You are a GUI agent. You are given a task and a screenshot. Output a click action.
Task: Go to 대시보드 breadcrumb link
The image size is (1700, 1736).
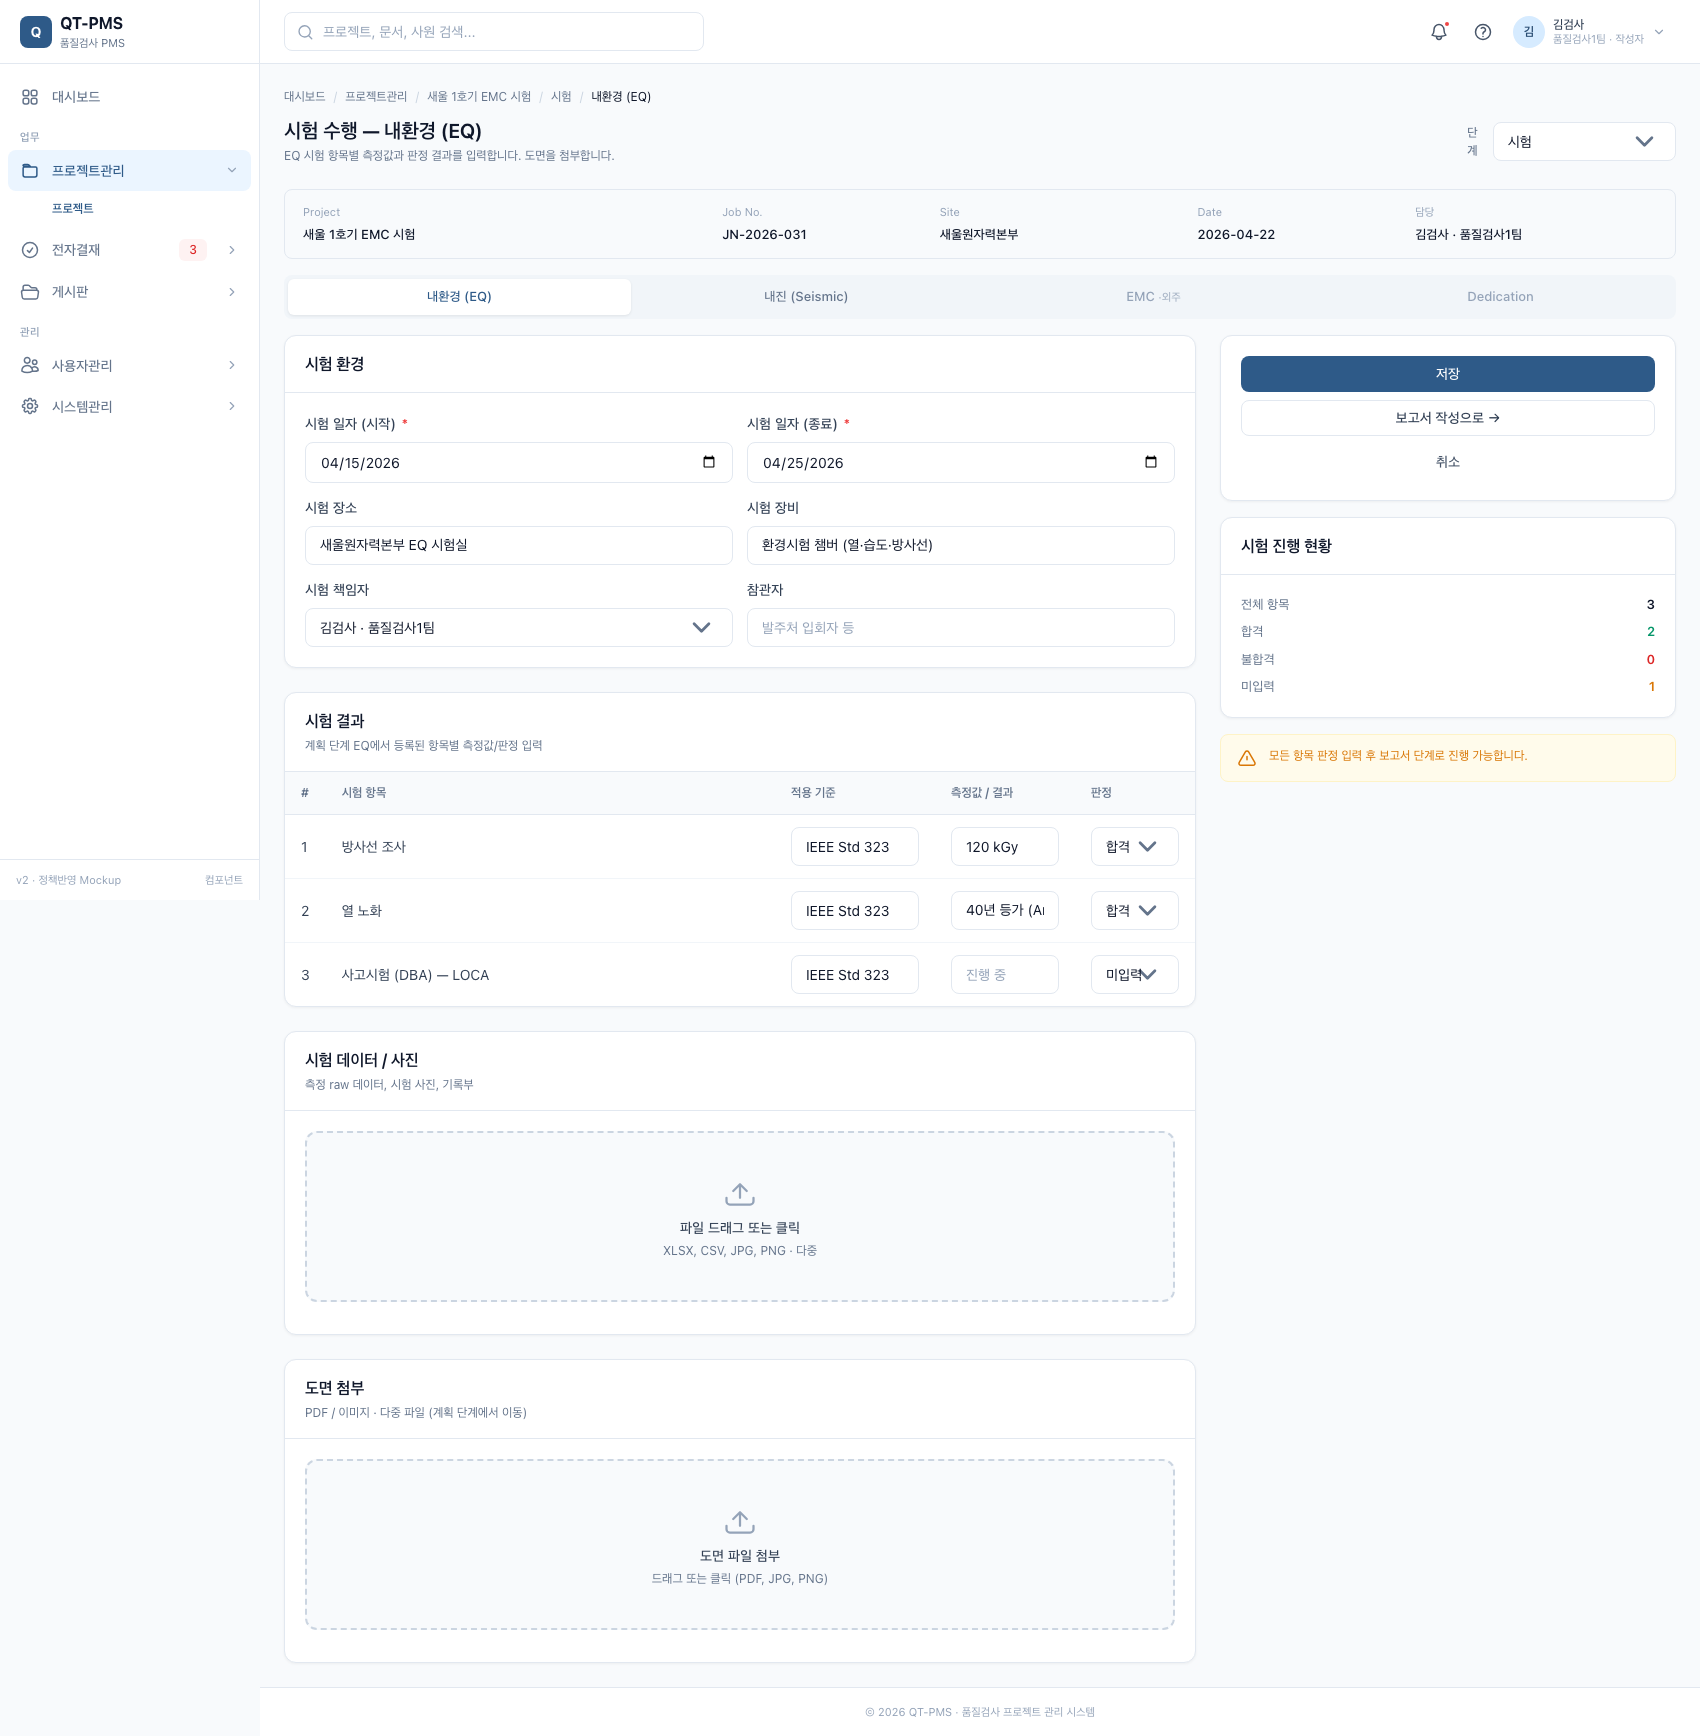[x=305, y=97]
